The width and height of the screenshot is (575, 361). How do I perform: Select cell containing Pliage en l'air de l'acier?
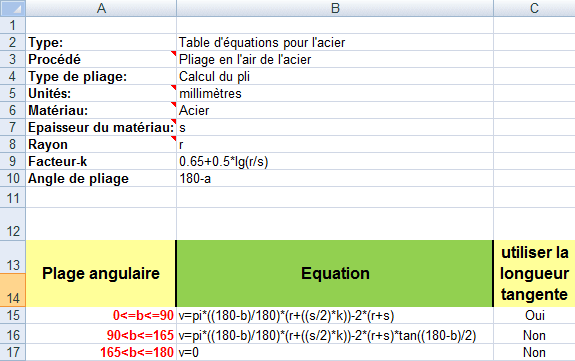coord(335,59)
